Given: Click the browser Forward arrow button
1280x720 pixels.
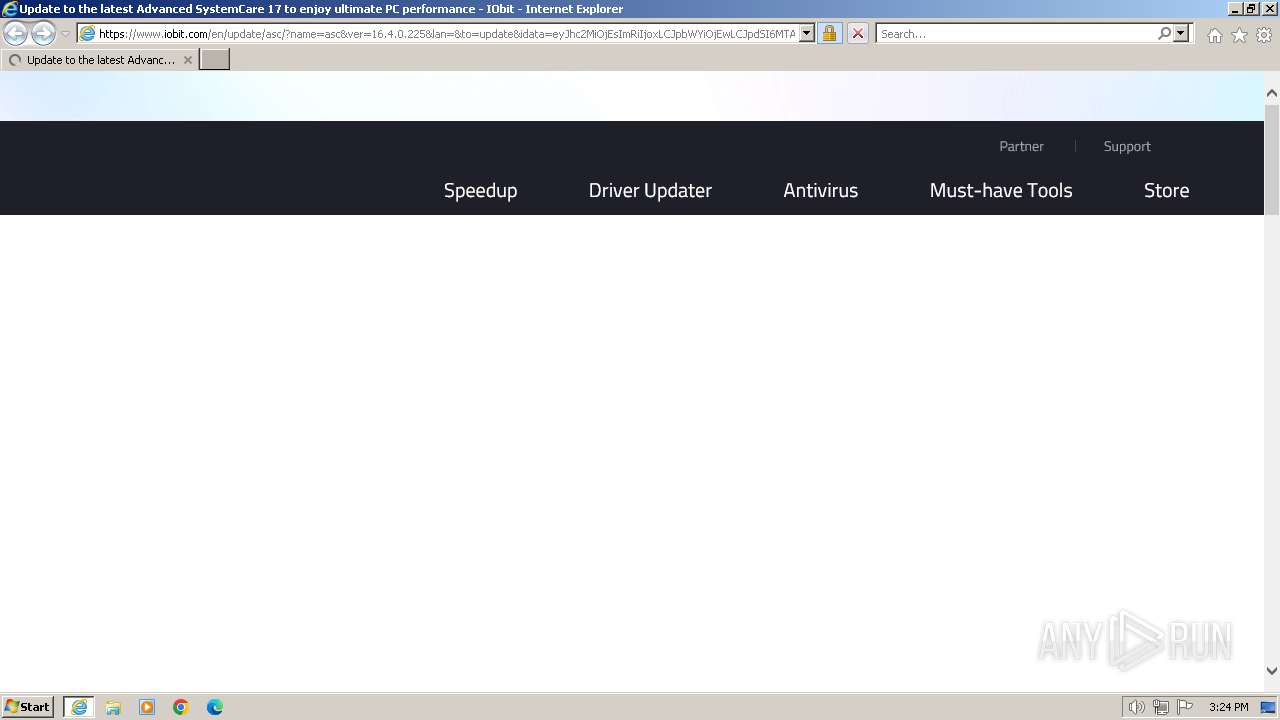Looking at the screenshot, I should pos(43,33).
